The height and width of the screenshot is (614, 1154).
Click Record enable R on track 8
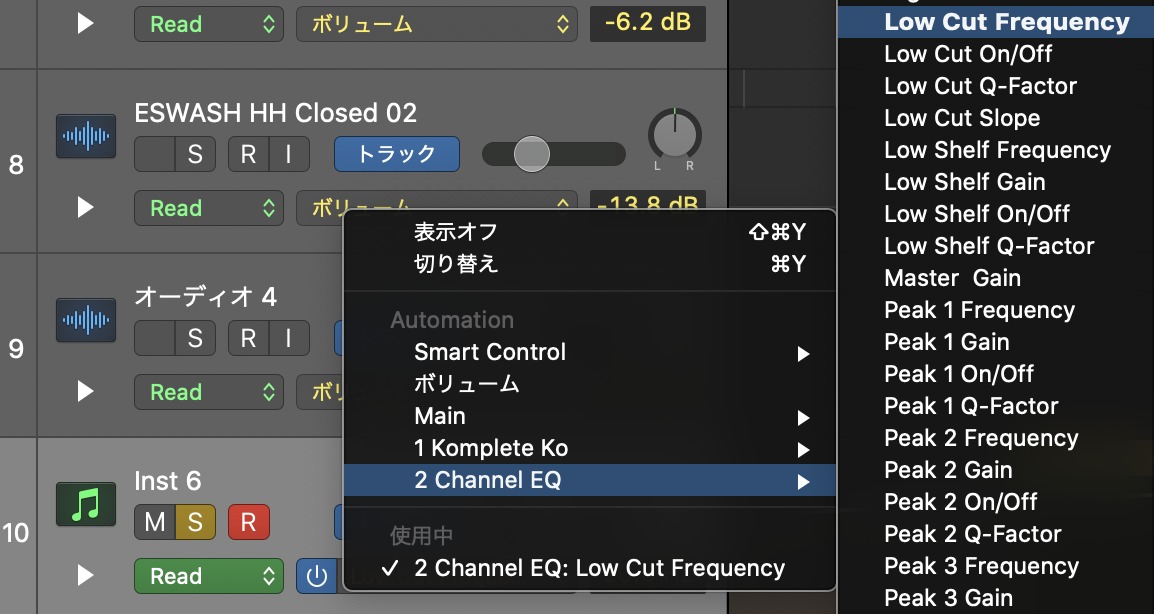[x=248, y=154]
